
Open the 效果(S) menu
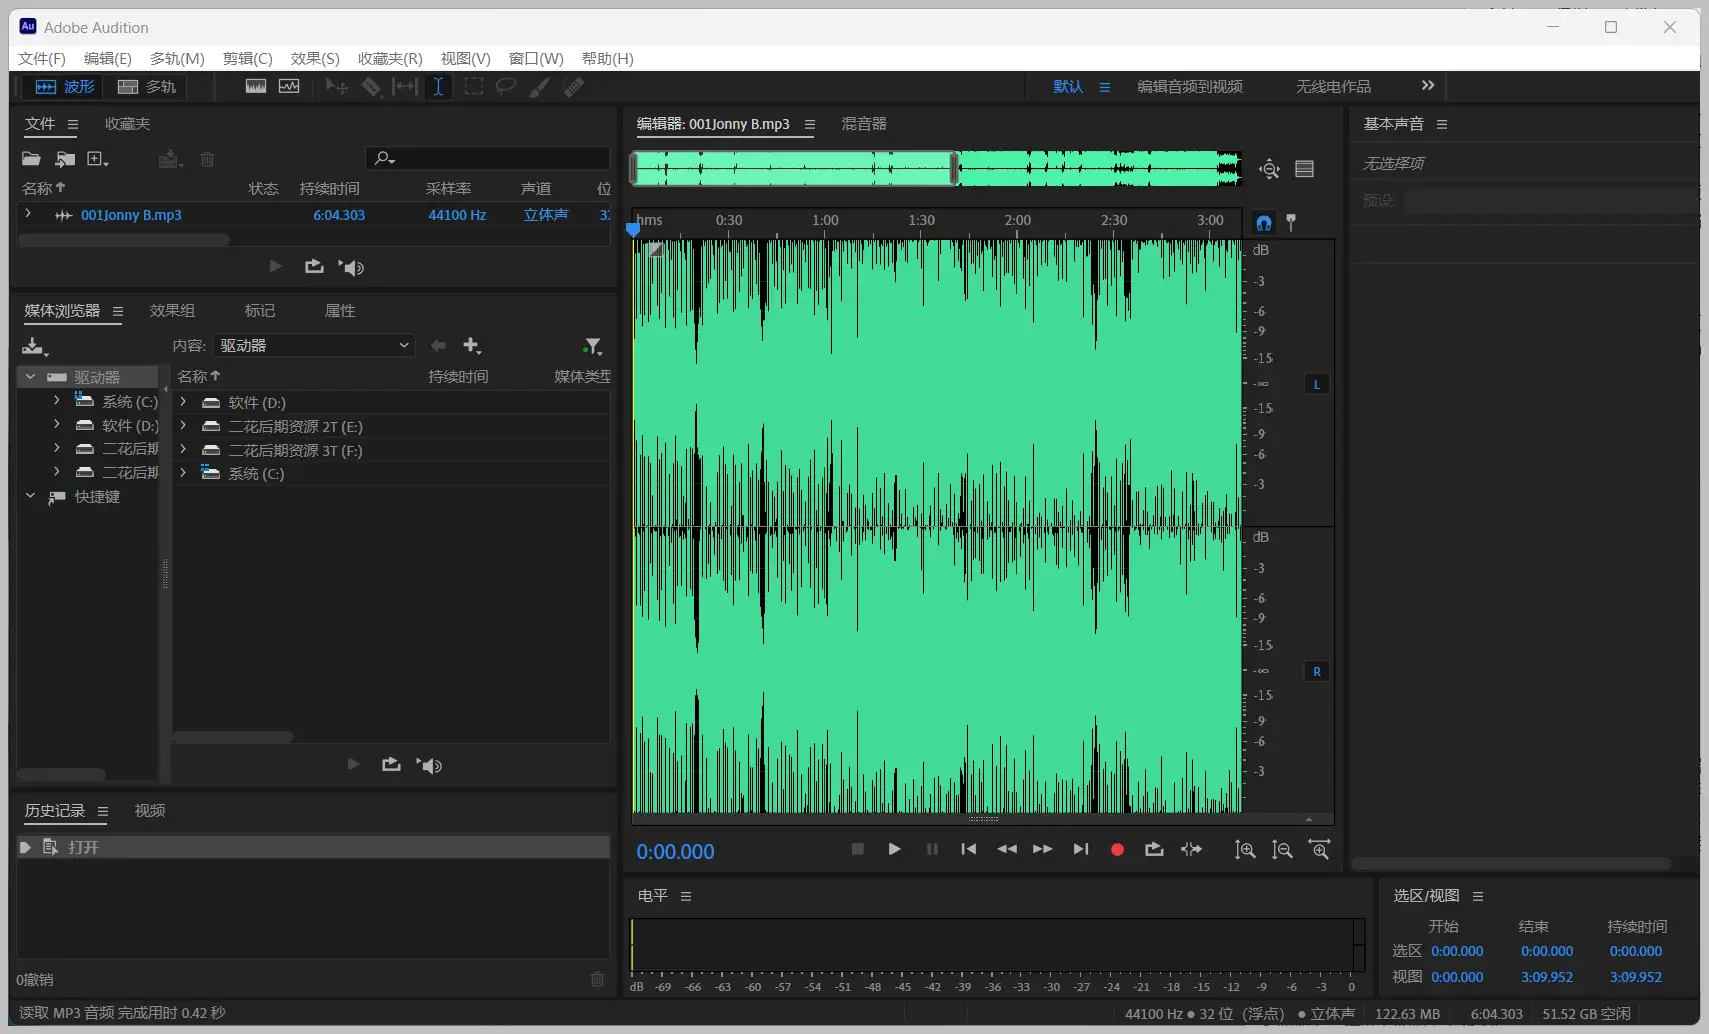click(313, 58)
